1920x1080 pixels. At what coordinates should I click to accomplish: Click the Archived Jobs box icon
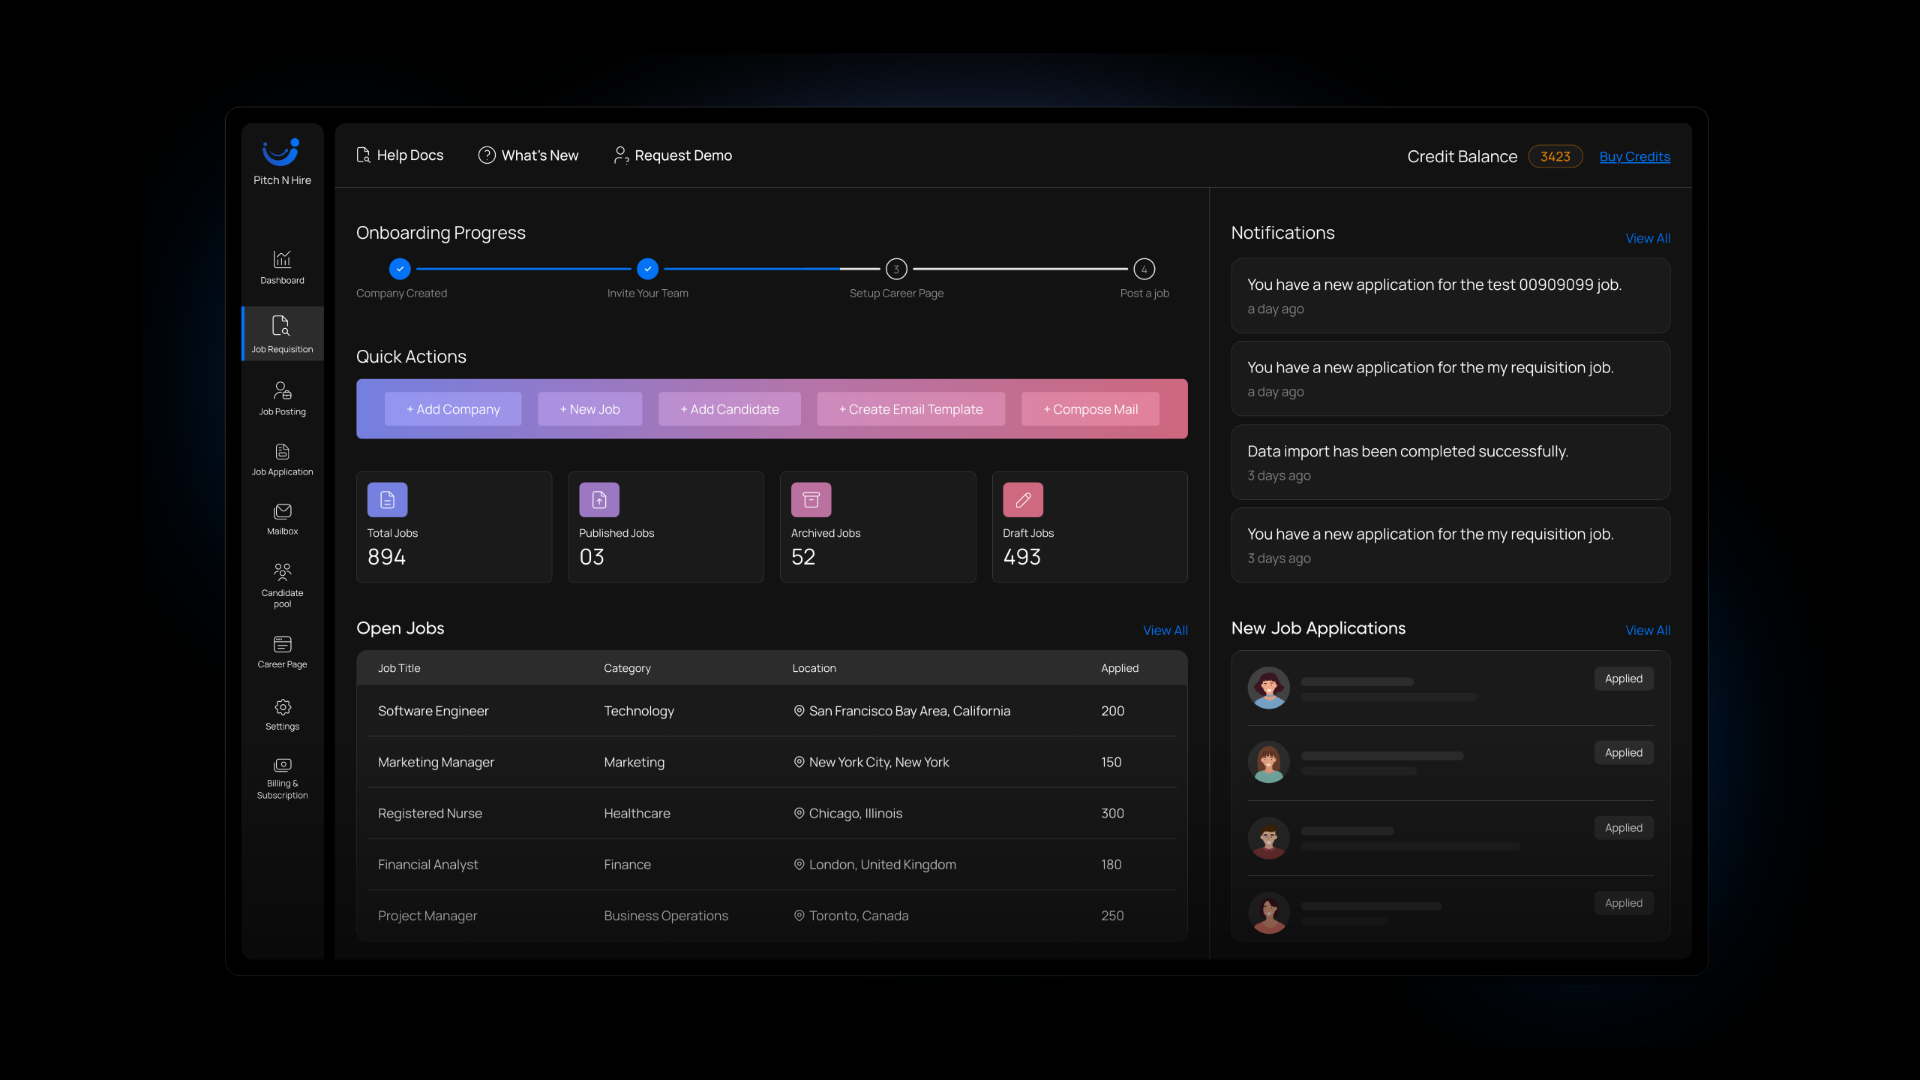click(811, 500)
